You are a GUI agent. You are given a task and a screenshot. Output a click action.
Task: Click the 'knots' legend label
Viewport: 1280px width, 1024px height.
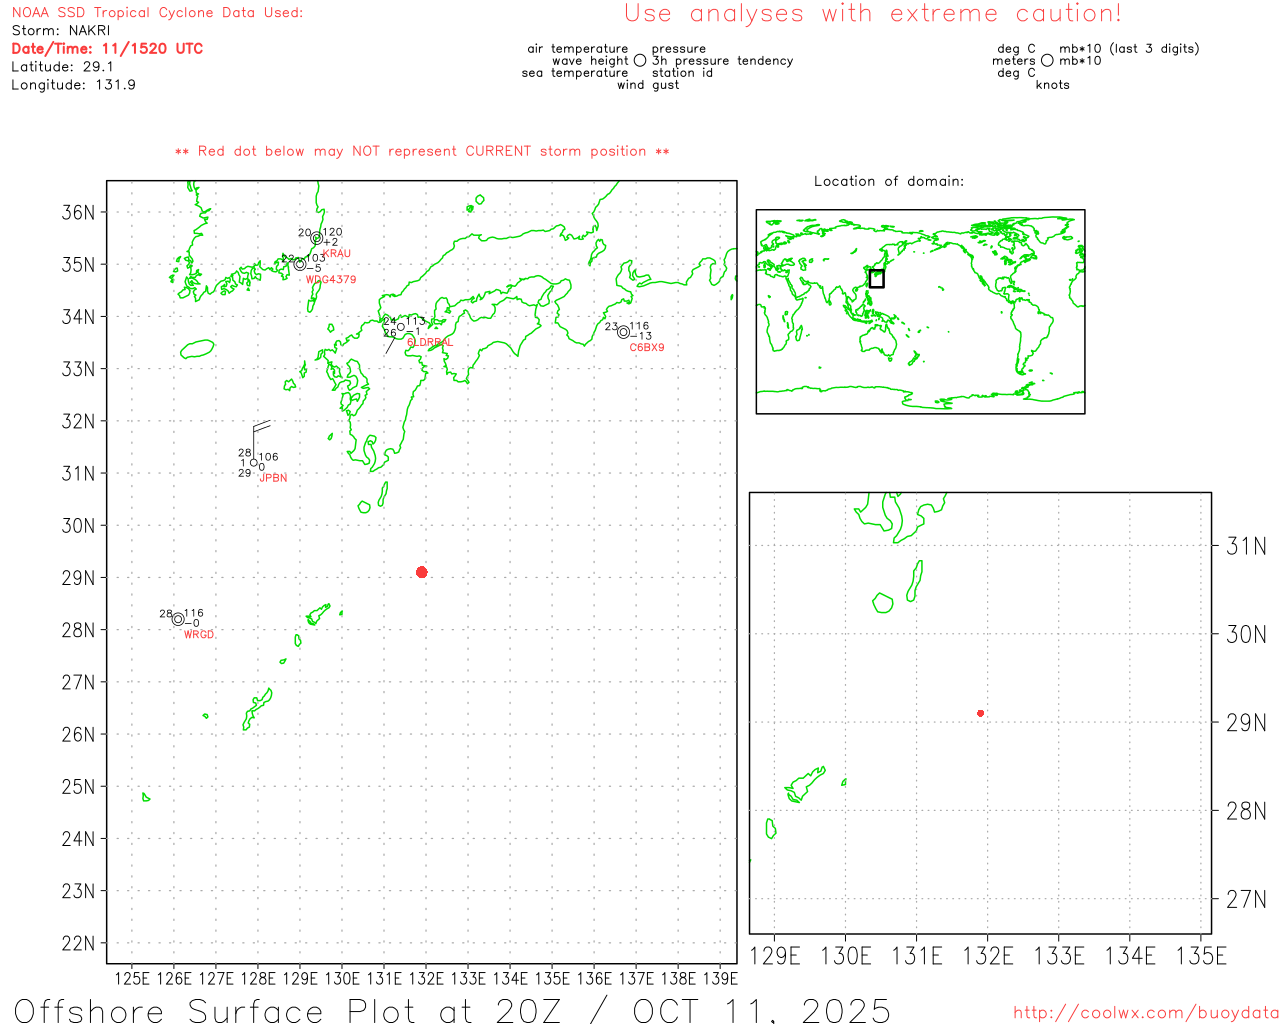pyautogui.click(x=1053, y=85)
